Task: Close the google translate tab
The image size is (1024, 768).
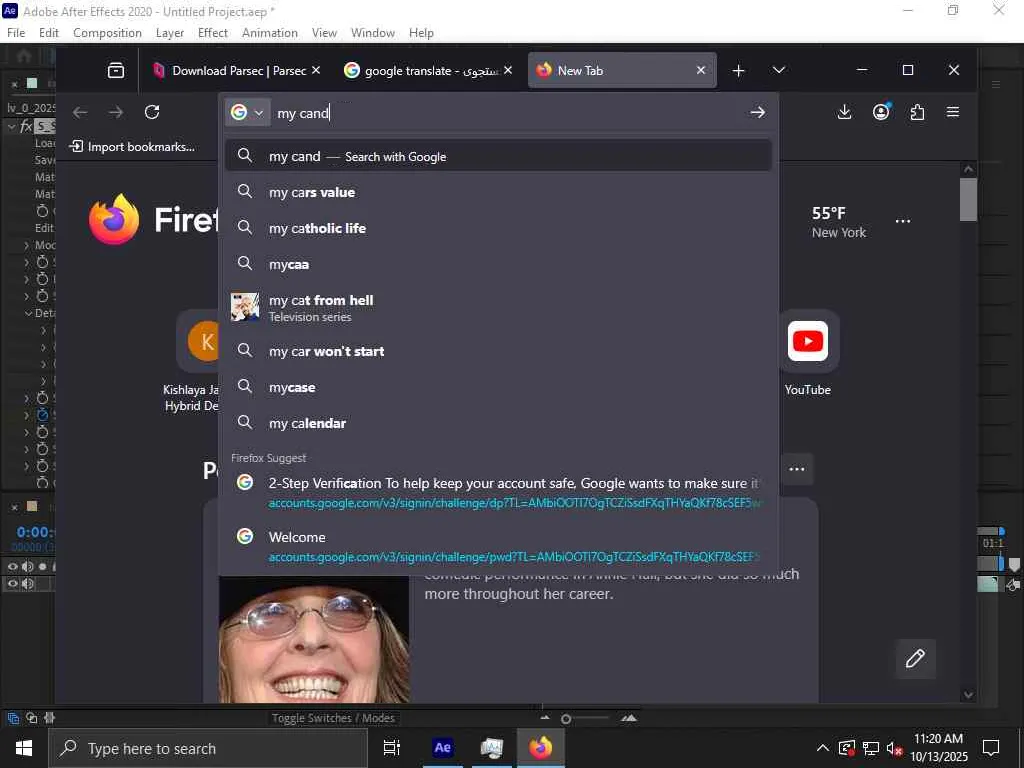Action: (x=508, y=70)
